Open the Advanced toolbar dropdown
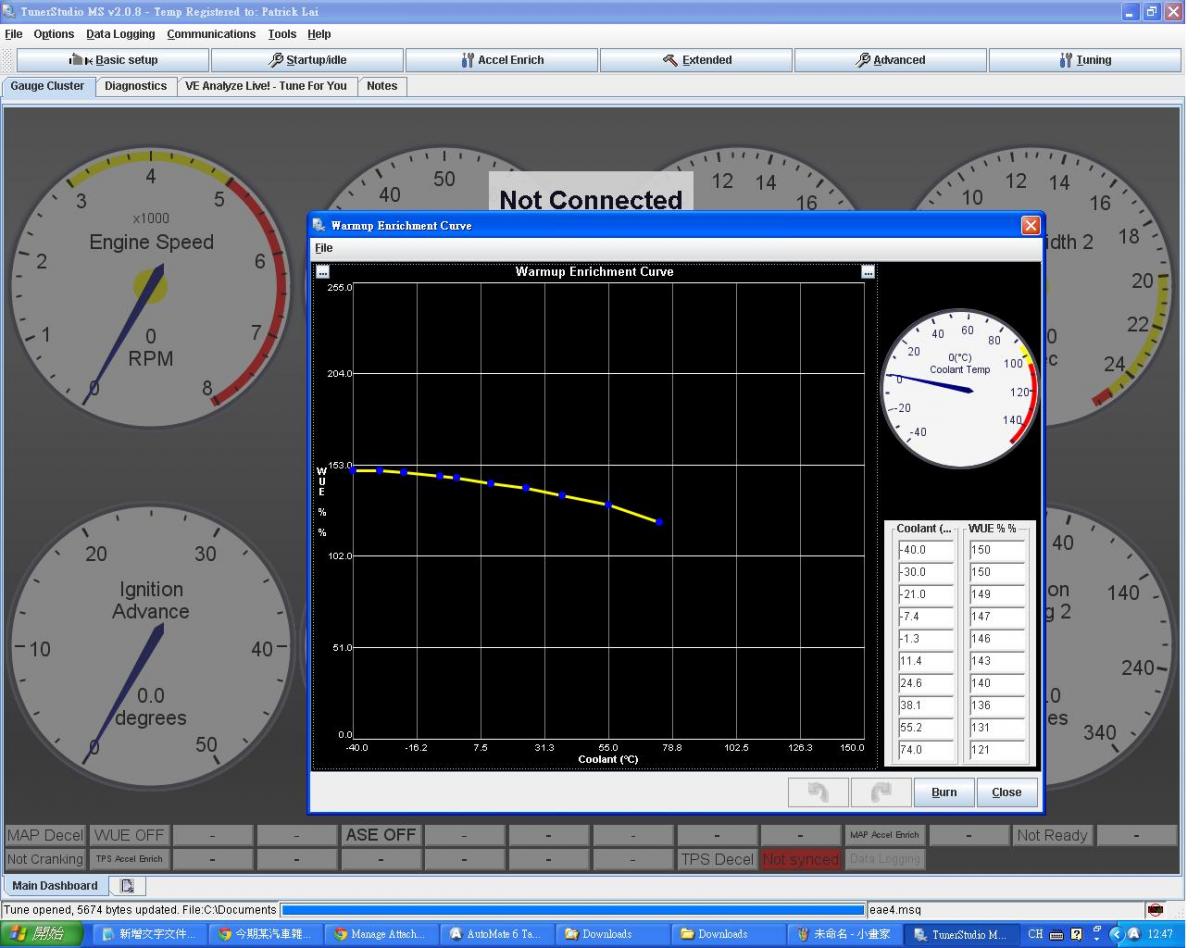 (891, 60)
